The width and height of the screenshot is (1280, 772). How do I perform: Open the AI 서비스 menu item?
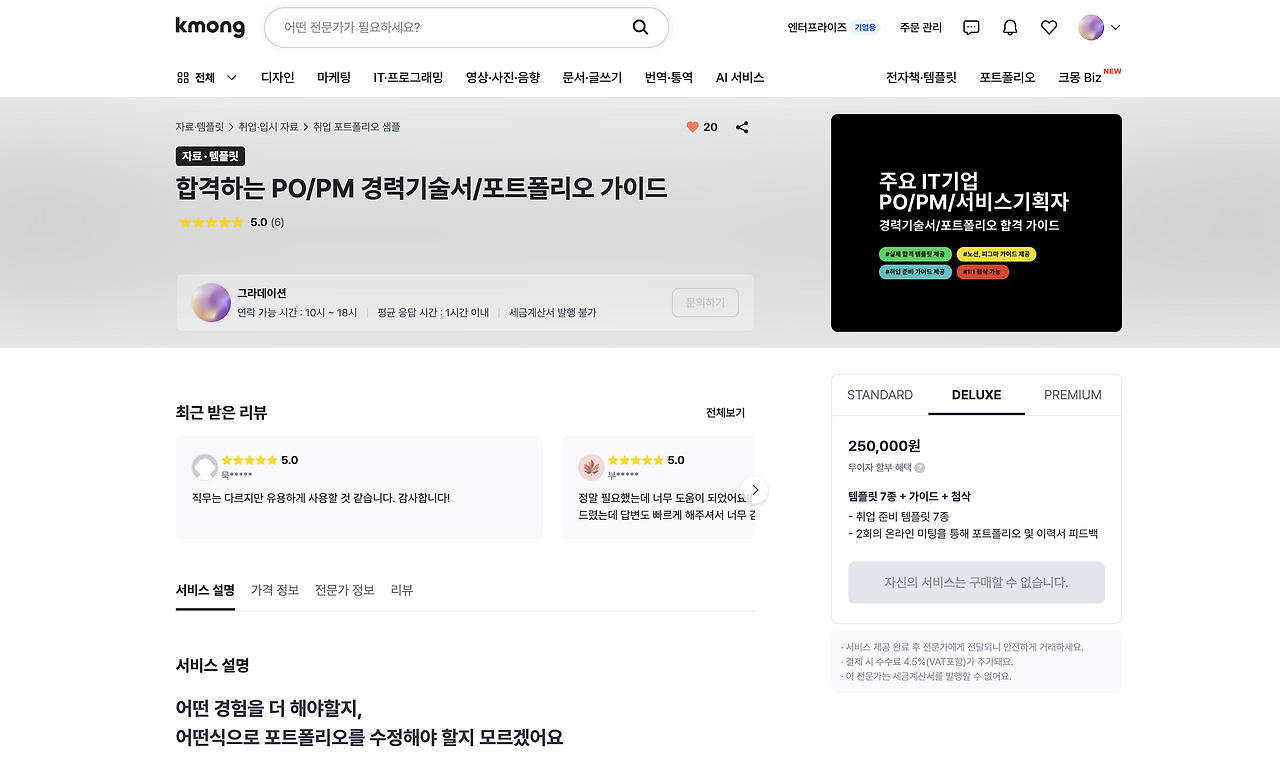tap(740, 77)
